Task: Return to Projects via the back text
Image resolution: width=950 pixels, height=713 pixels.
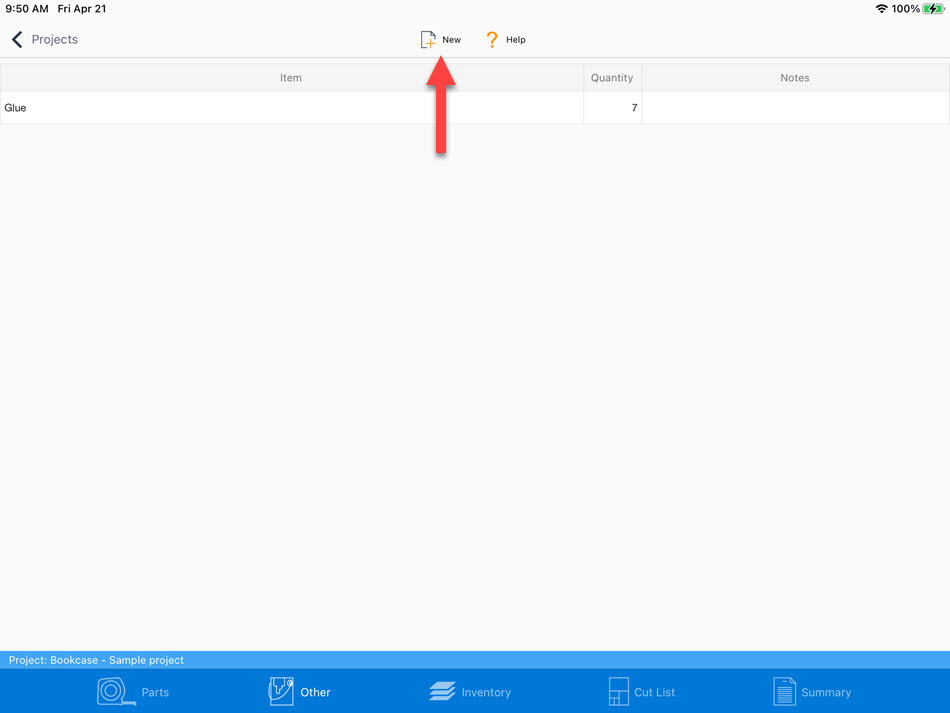Action: 55,40
